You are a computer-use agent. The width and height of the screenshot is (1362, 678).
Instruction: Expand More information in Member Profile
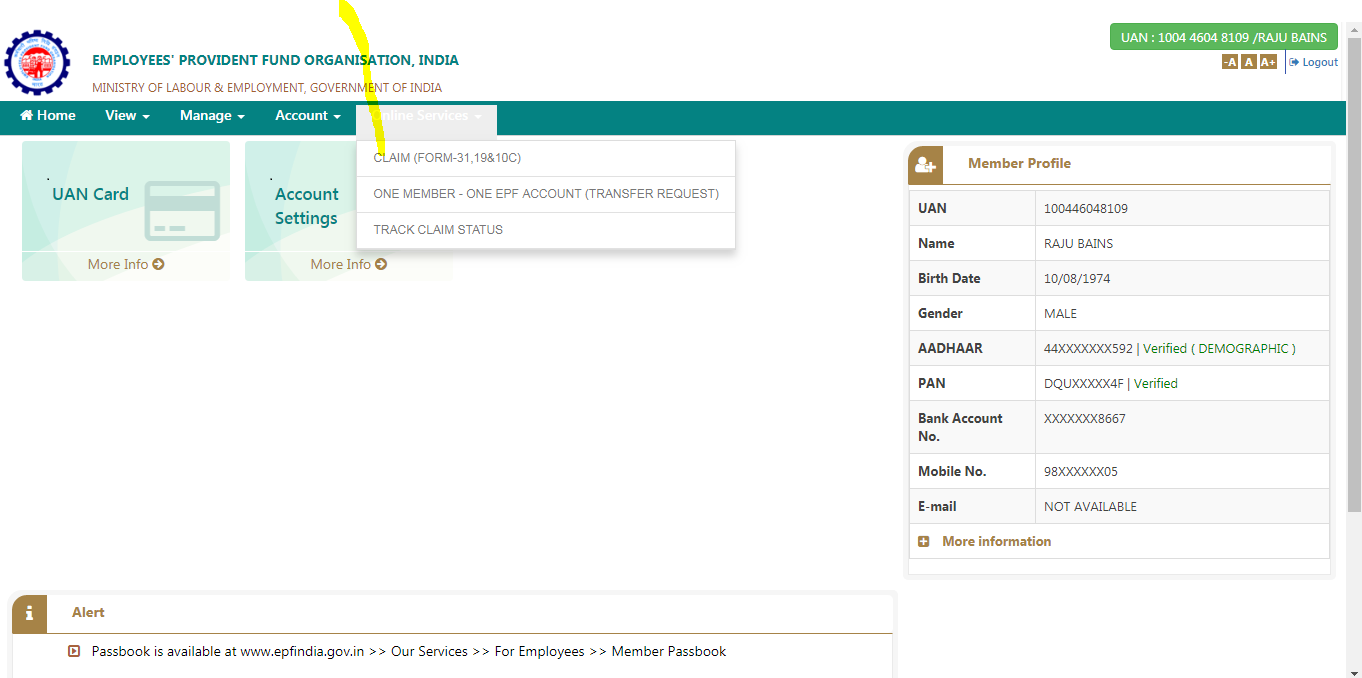996,542
